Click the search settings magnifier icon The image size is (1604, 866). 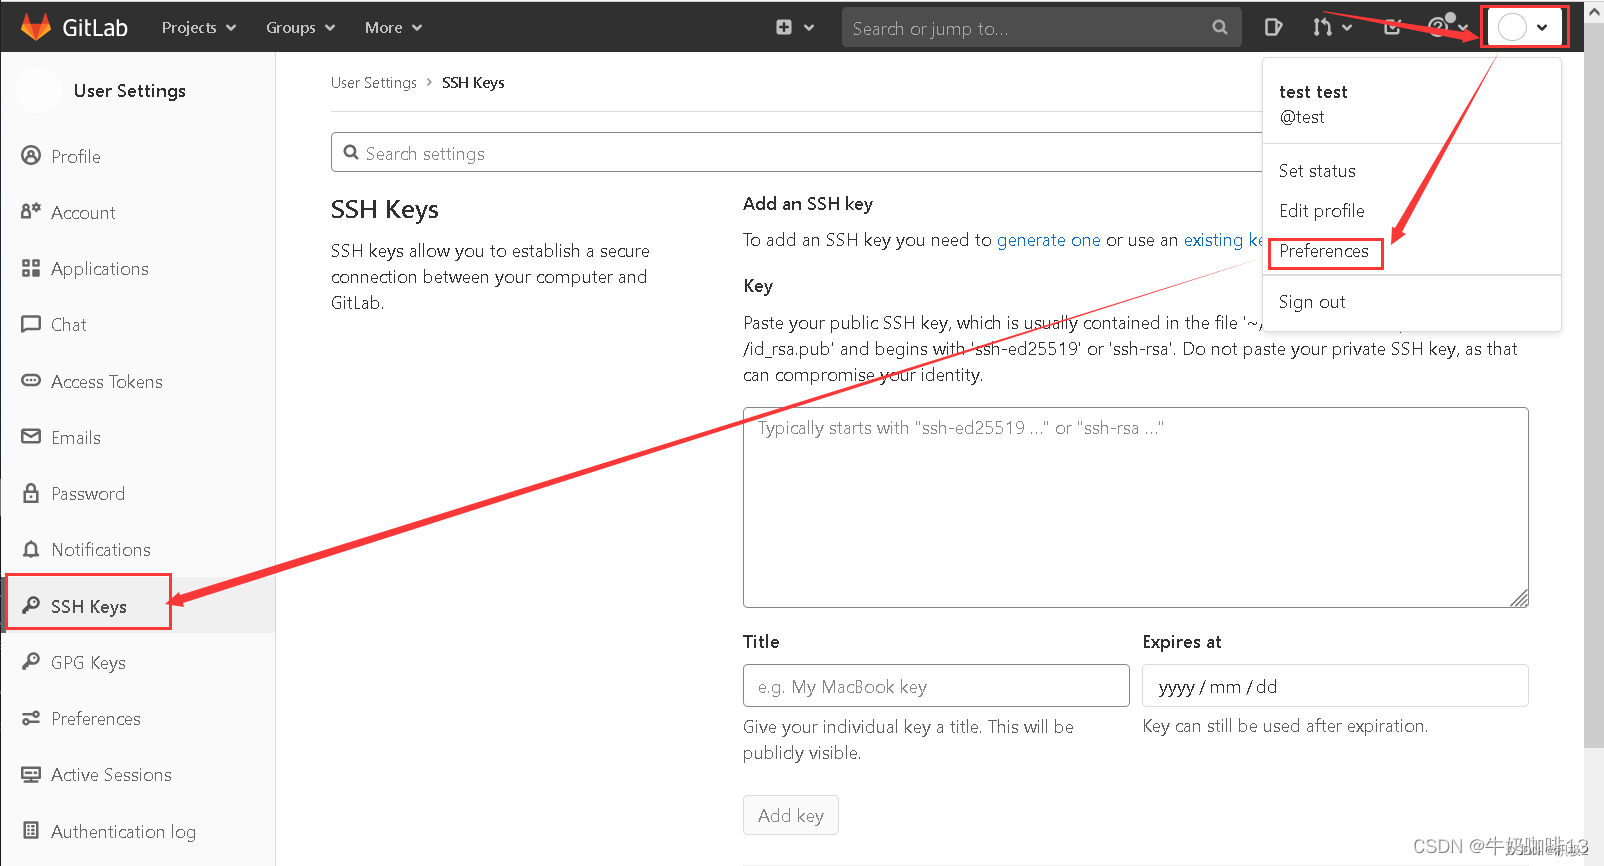pyautogui.click(x=351, y=153)
